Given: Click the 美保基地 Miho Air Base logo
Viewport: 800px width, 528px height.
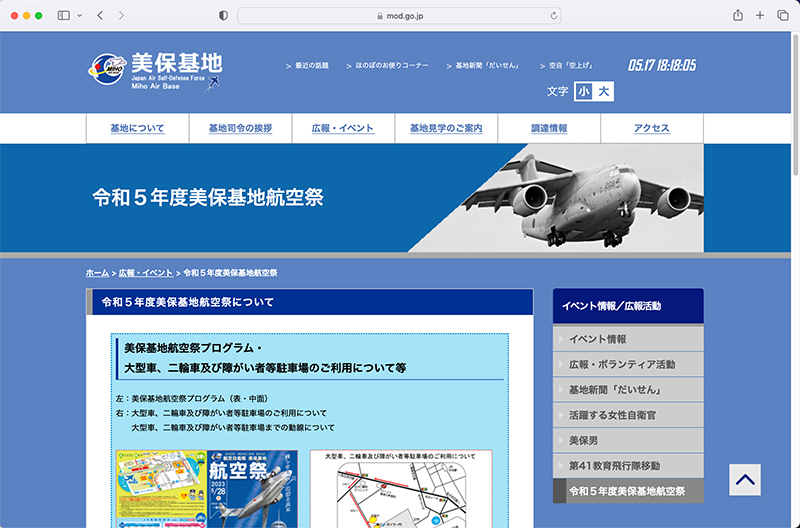Looking at the screenshot, I should click(155, 71).
